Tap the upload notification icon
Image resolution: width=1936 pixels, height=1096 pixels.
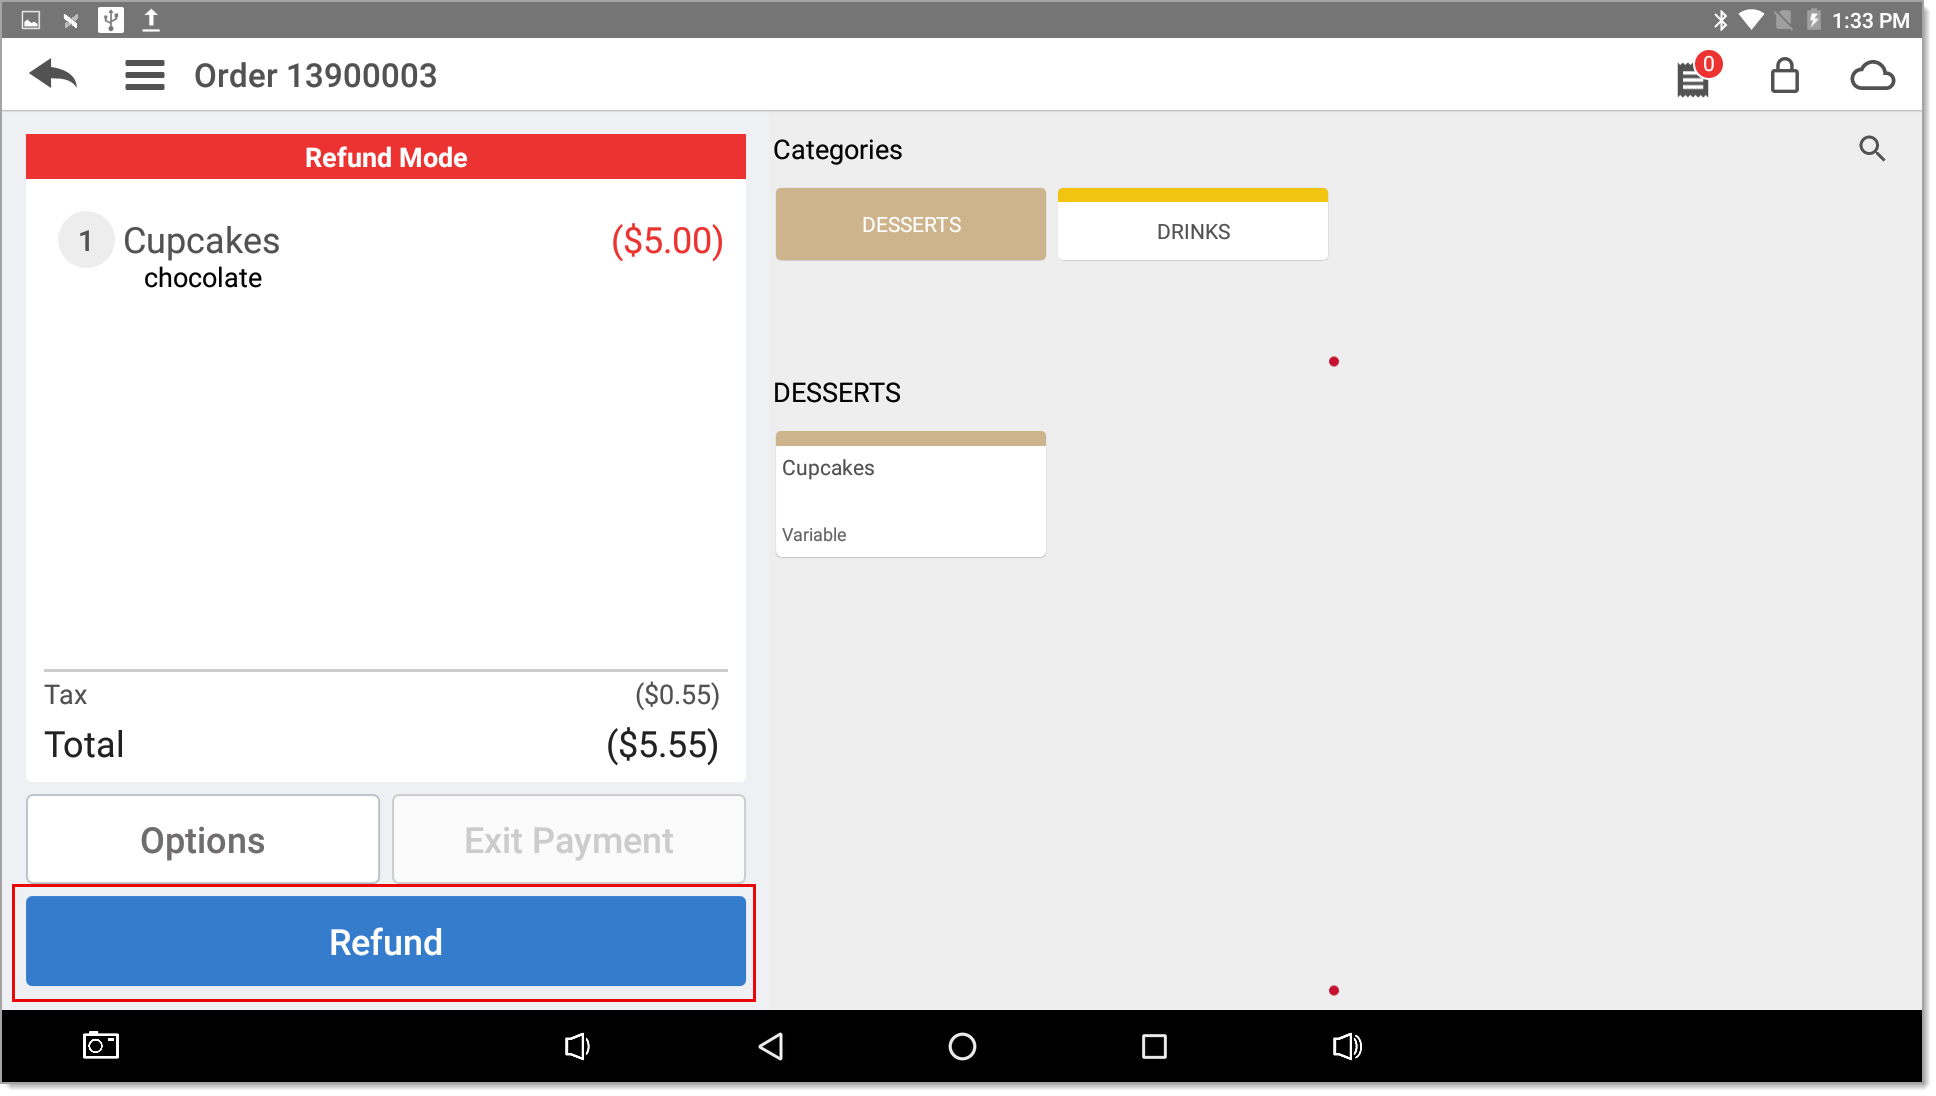click(x=151, y=20)
